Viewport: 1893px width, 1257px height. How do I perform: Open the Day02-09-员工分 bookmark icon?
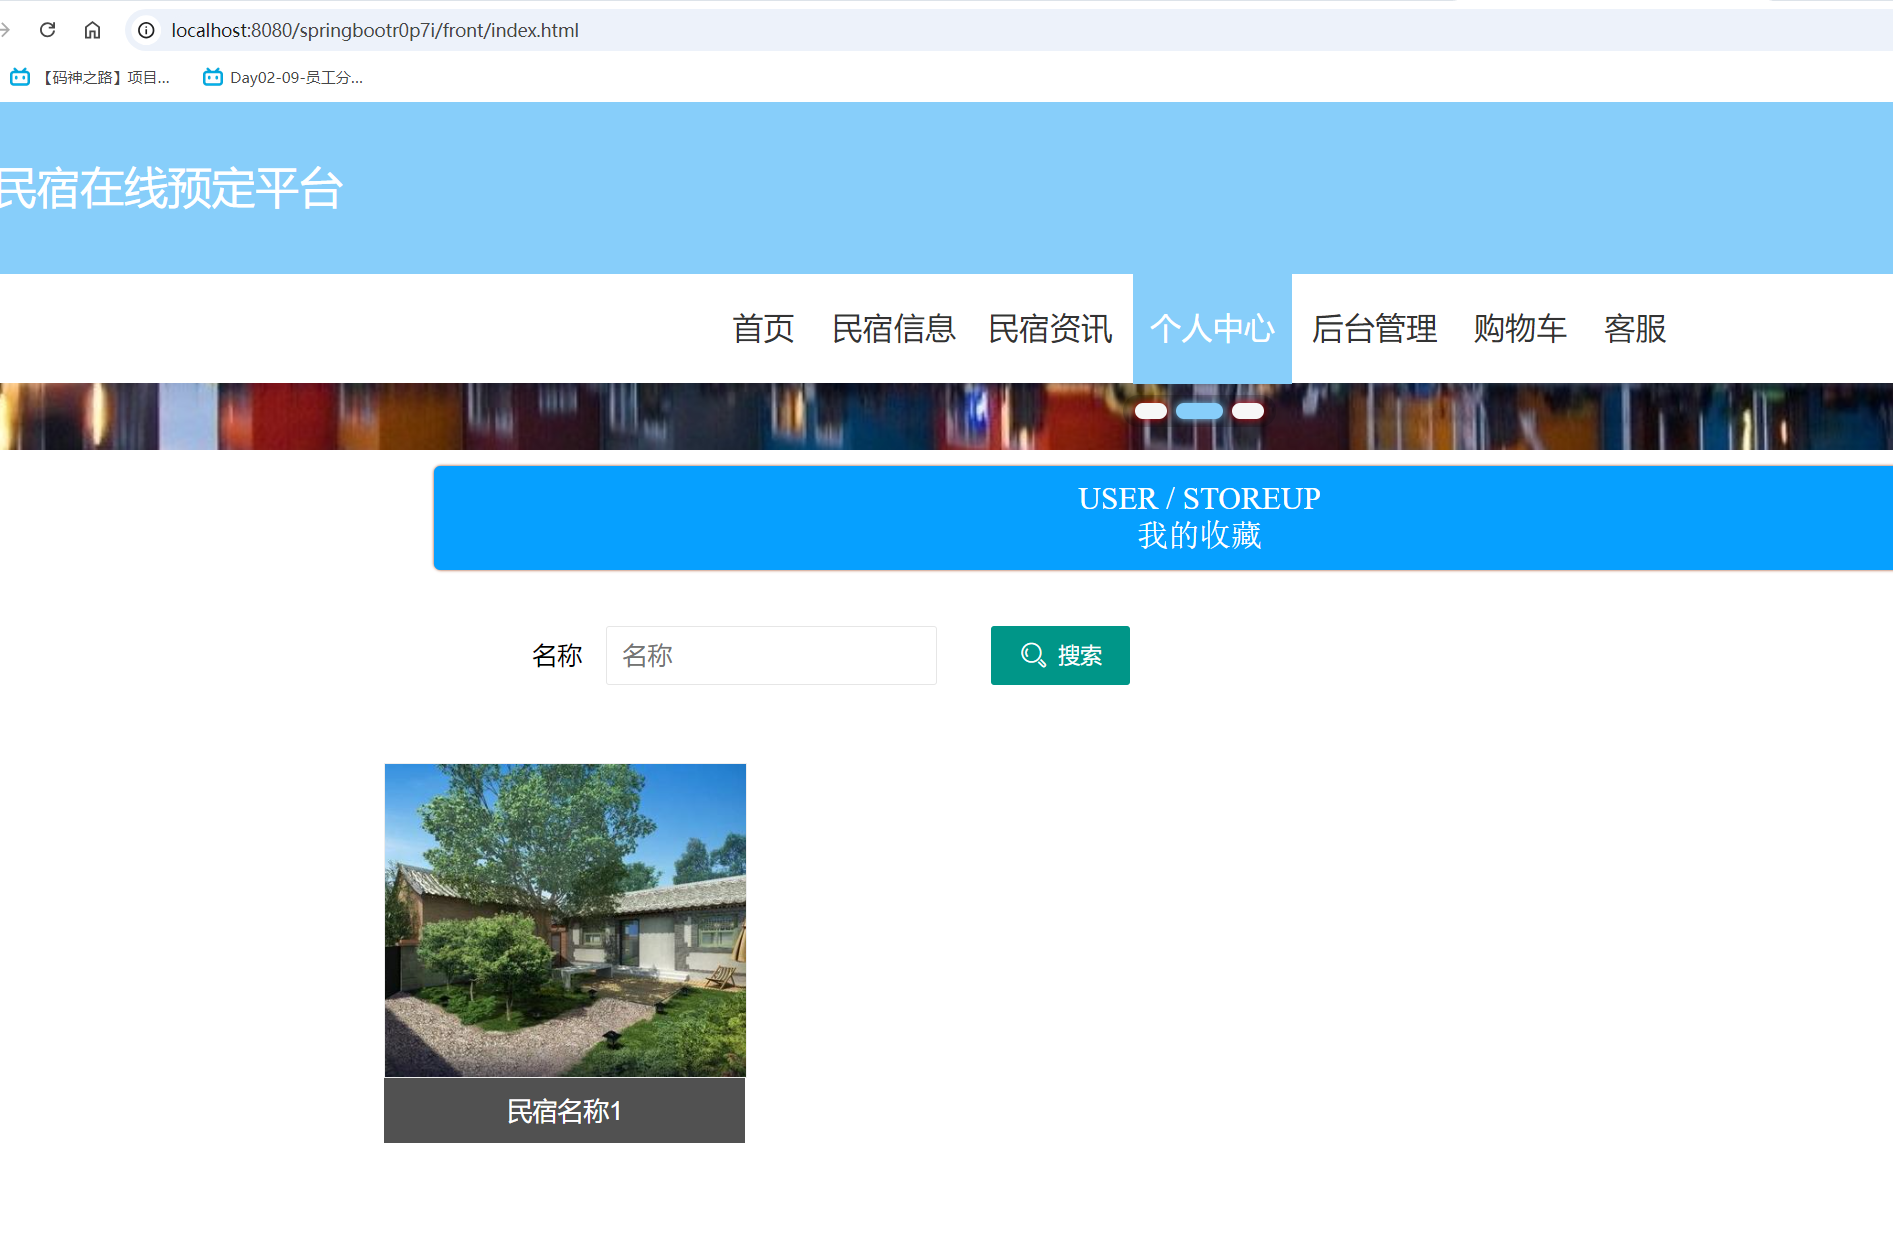211,77
